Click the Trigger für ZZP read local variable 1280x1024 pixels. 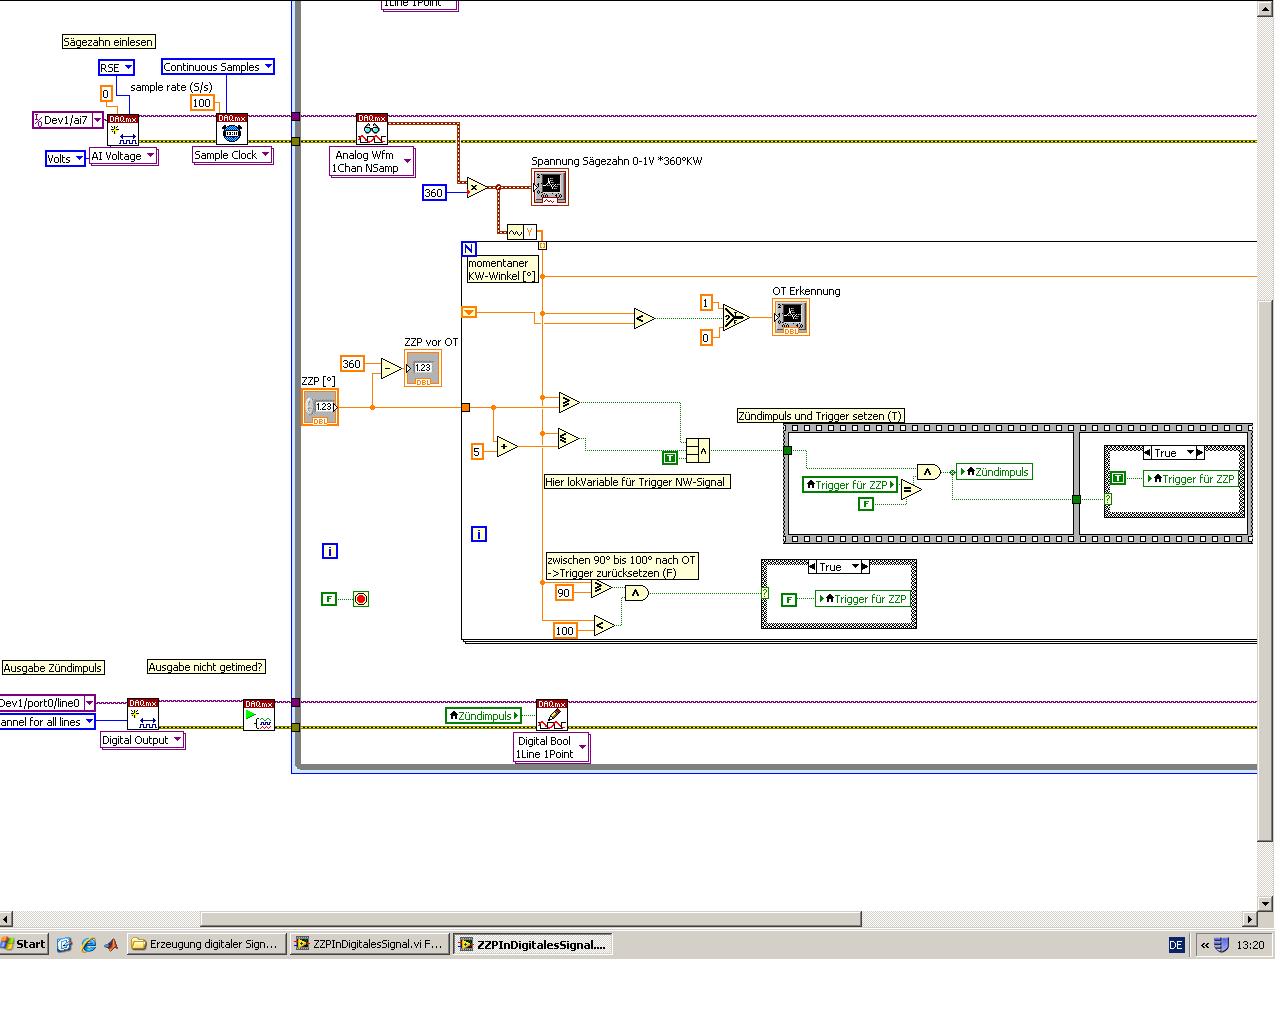point(850,485)
